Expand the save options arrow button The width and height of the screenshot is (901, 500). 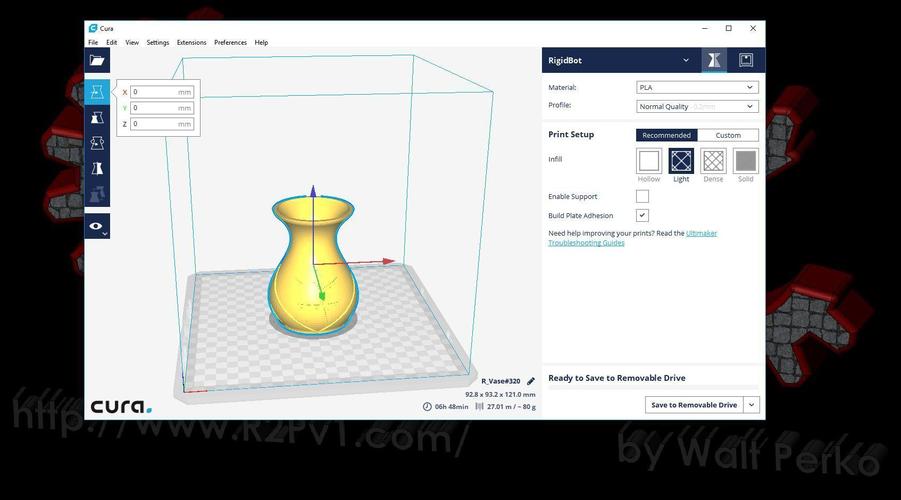752,405
